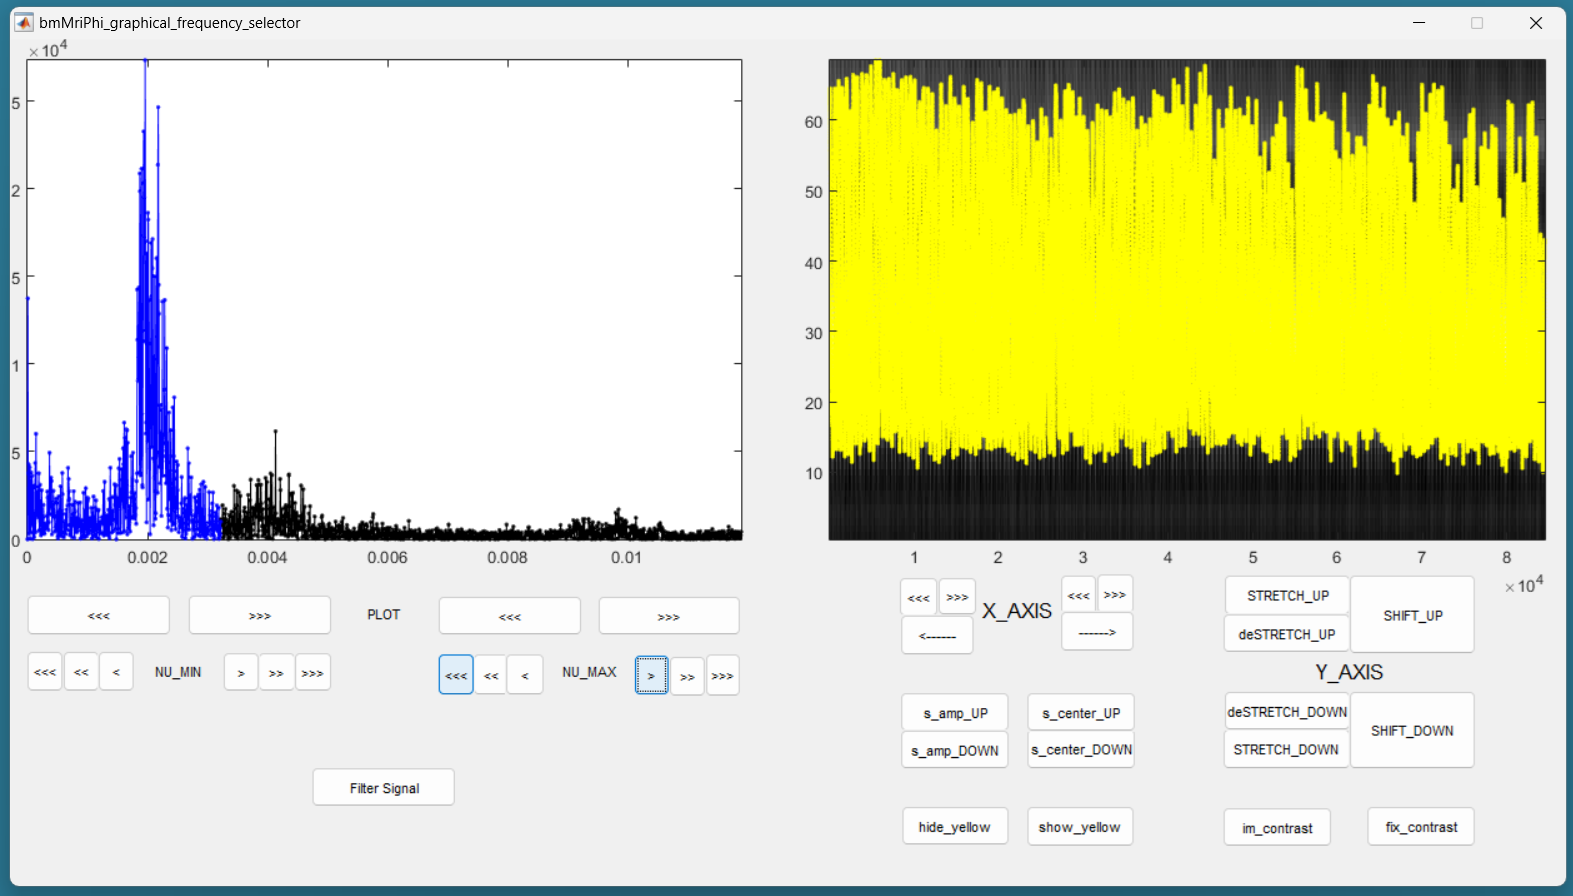Click the NU_MAX label
The width and height of the screenshot is (1573, 896).
click(589, 672)
